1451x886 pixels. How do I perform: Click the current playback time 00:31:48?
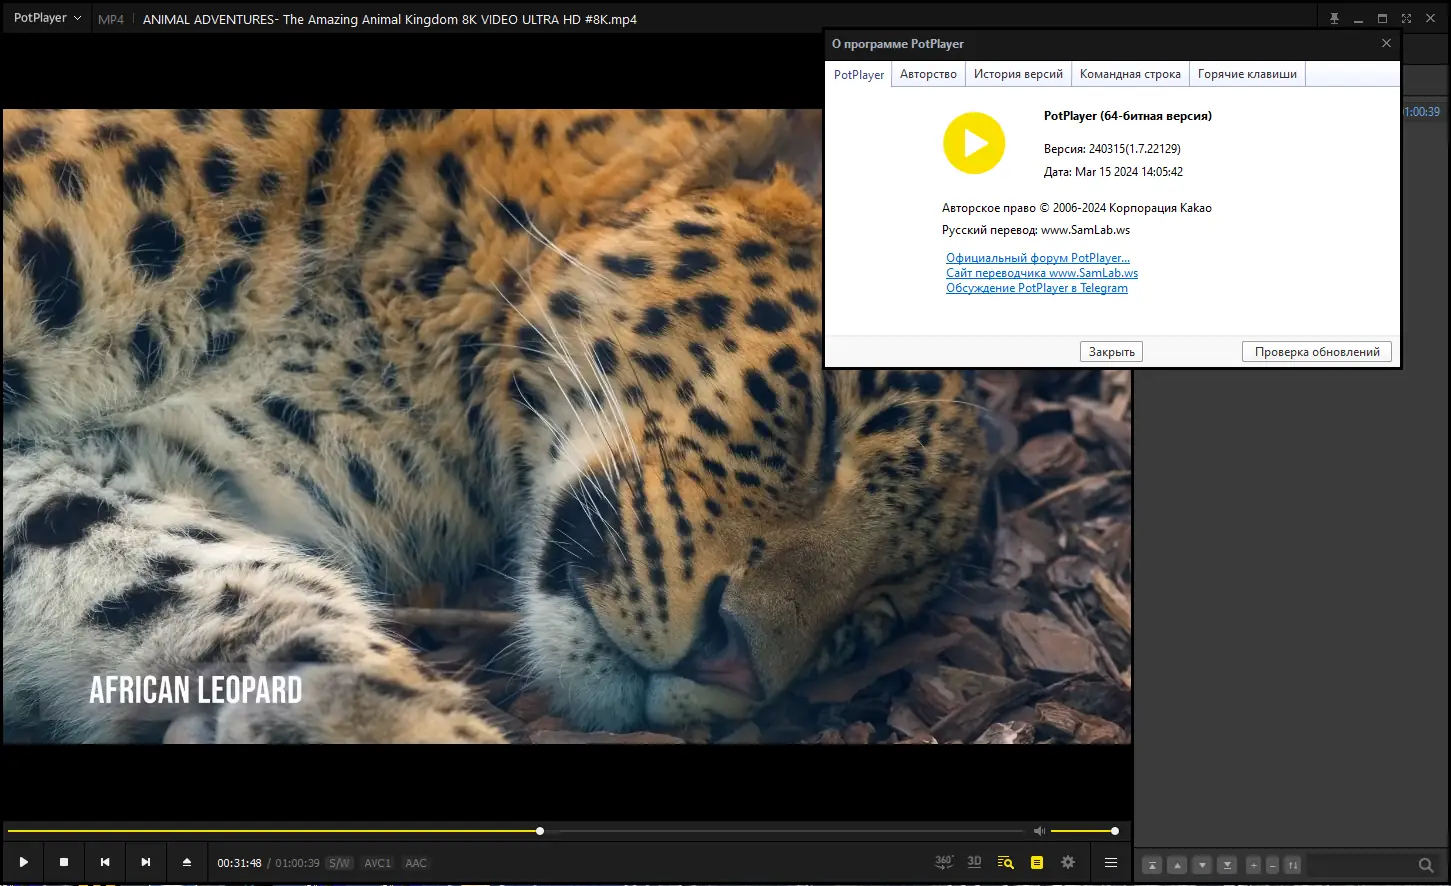click(239, 863)
